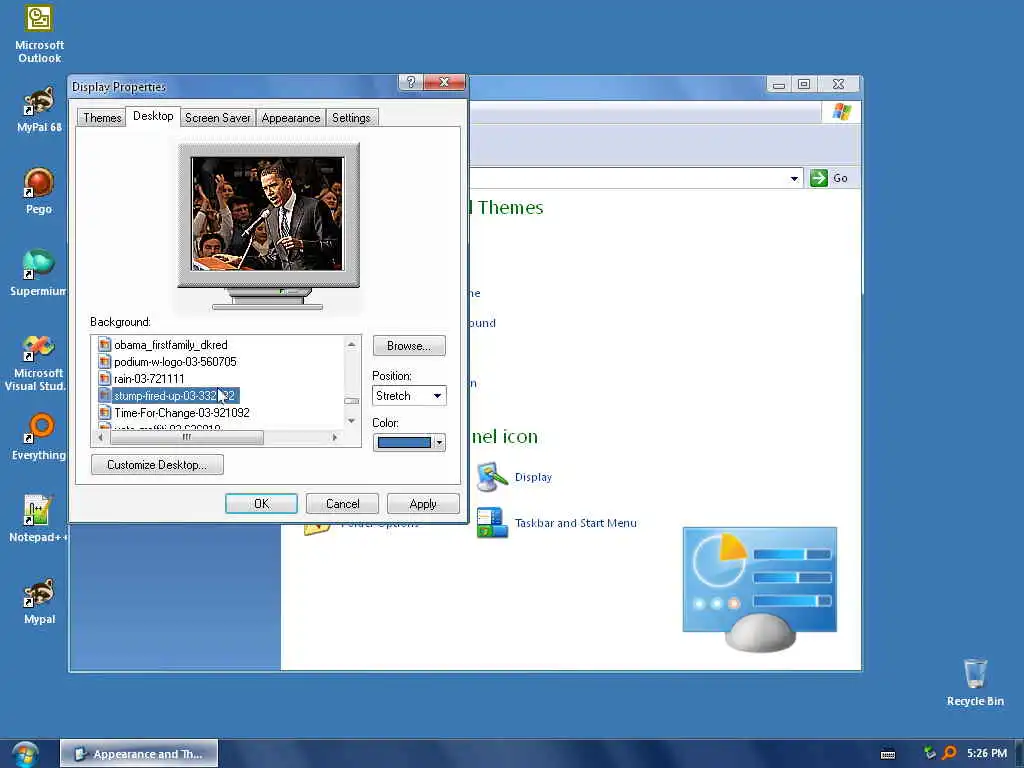Click the Appearance and Themes taskbar button
Viewport: 1024px width, 768px height.
pos(139,754)
